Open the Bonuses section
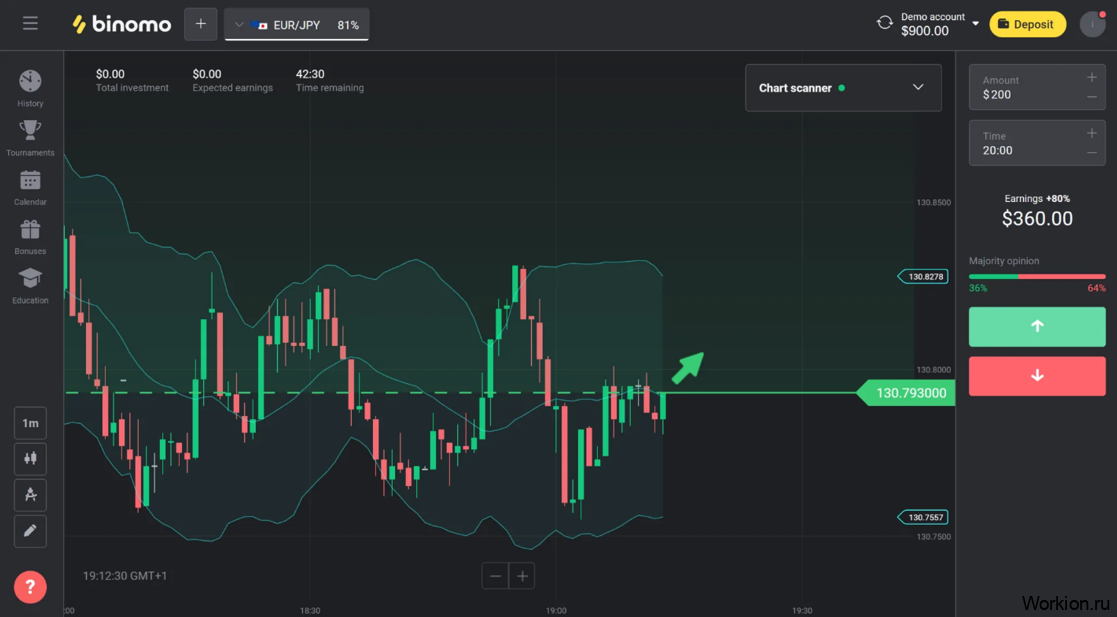The height and width of the screenshot is (617, 1117). [x=30, y=236]
